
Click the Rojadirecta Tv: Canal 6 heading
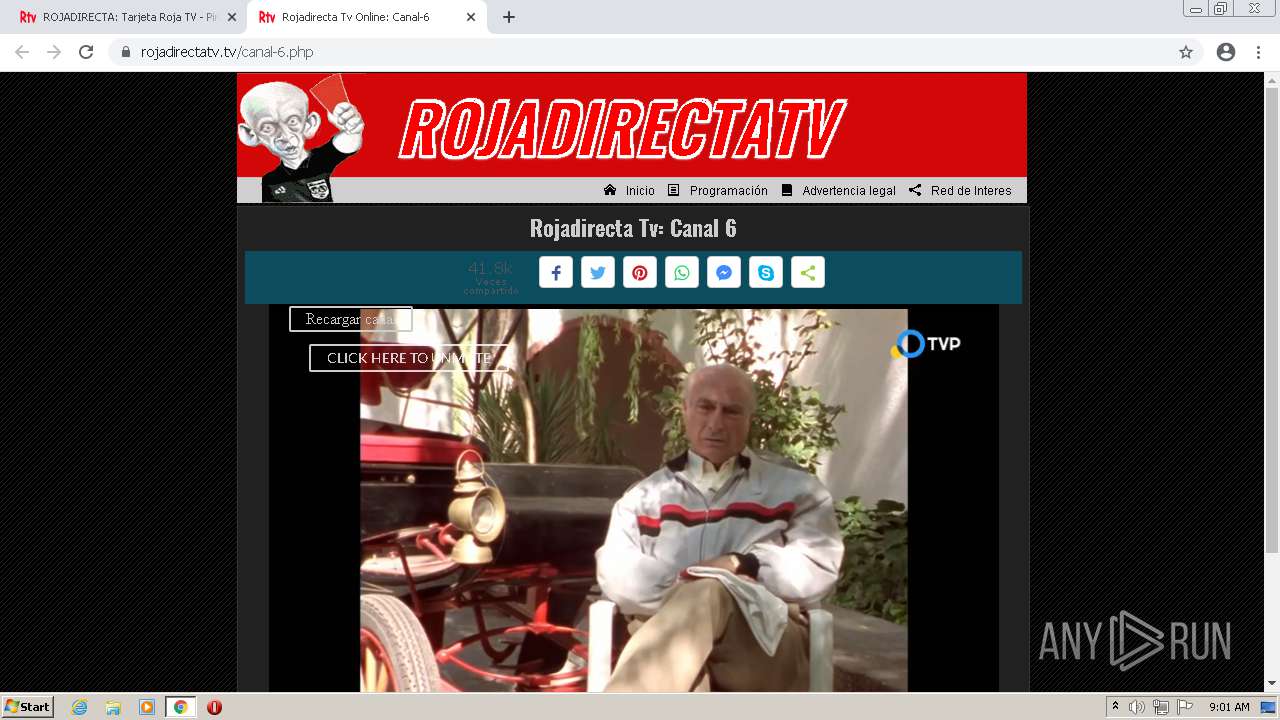633,228
